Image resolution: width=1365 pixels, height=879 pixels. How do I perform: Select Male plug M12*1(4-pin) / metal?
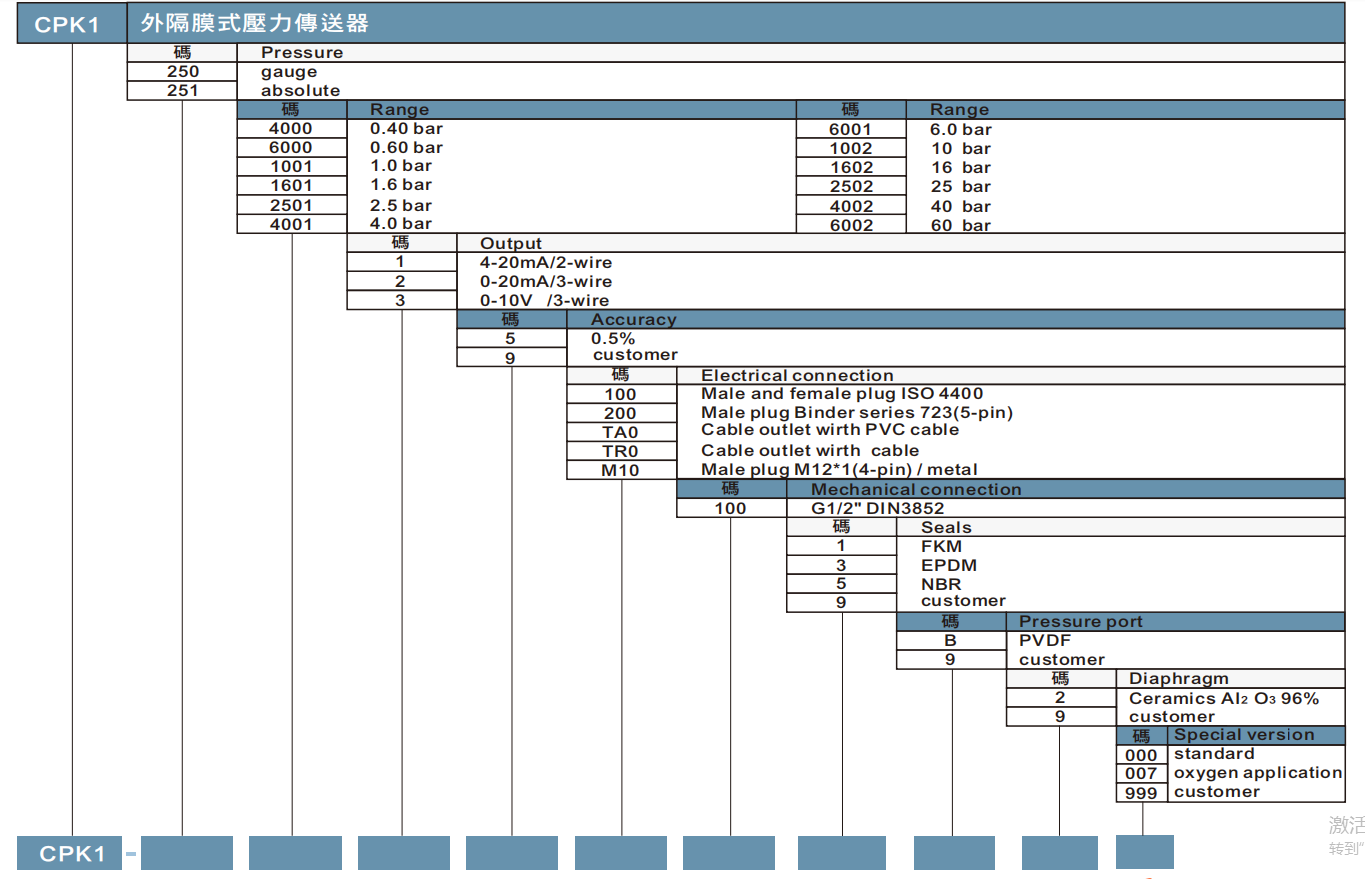[x=839, y=469]
